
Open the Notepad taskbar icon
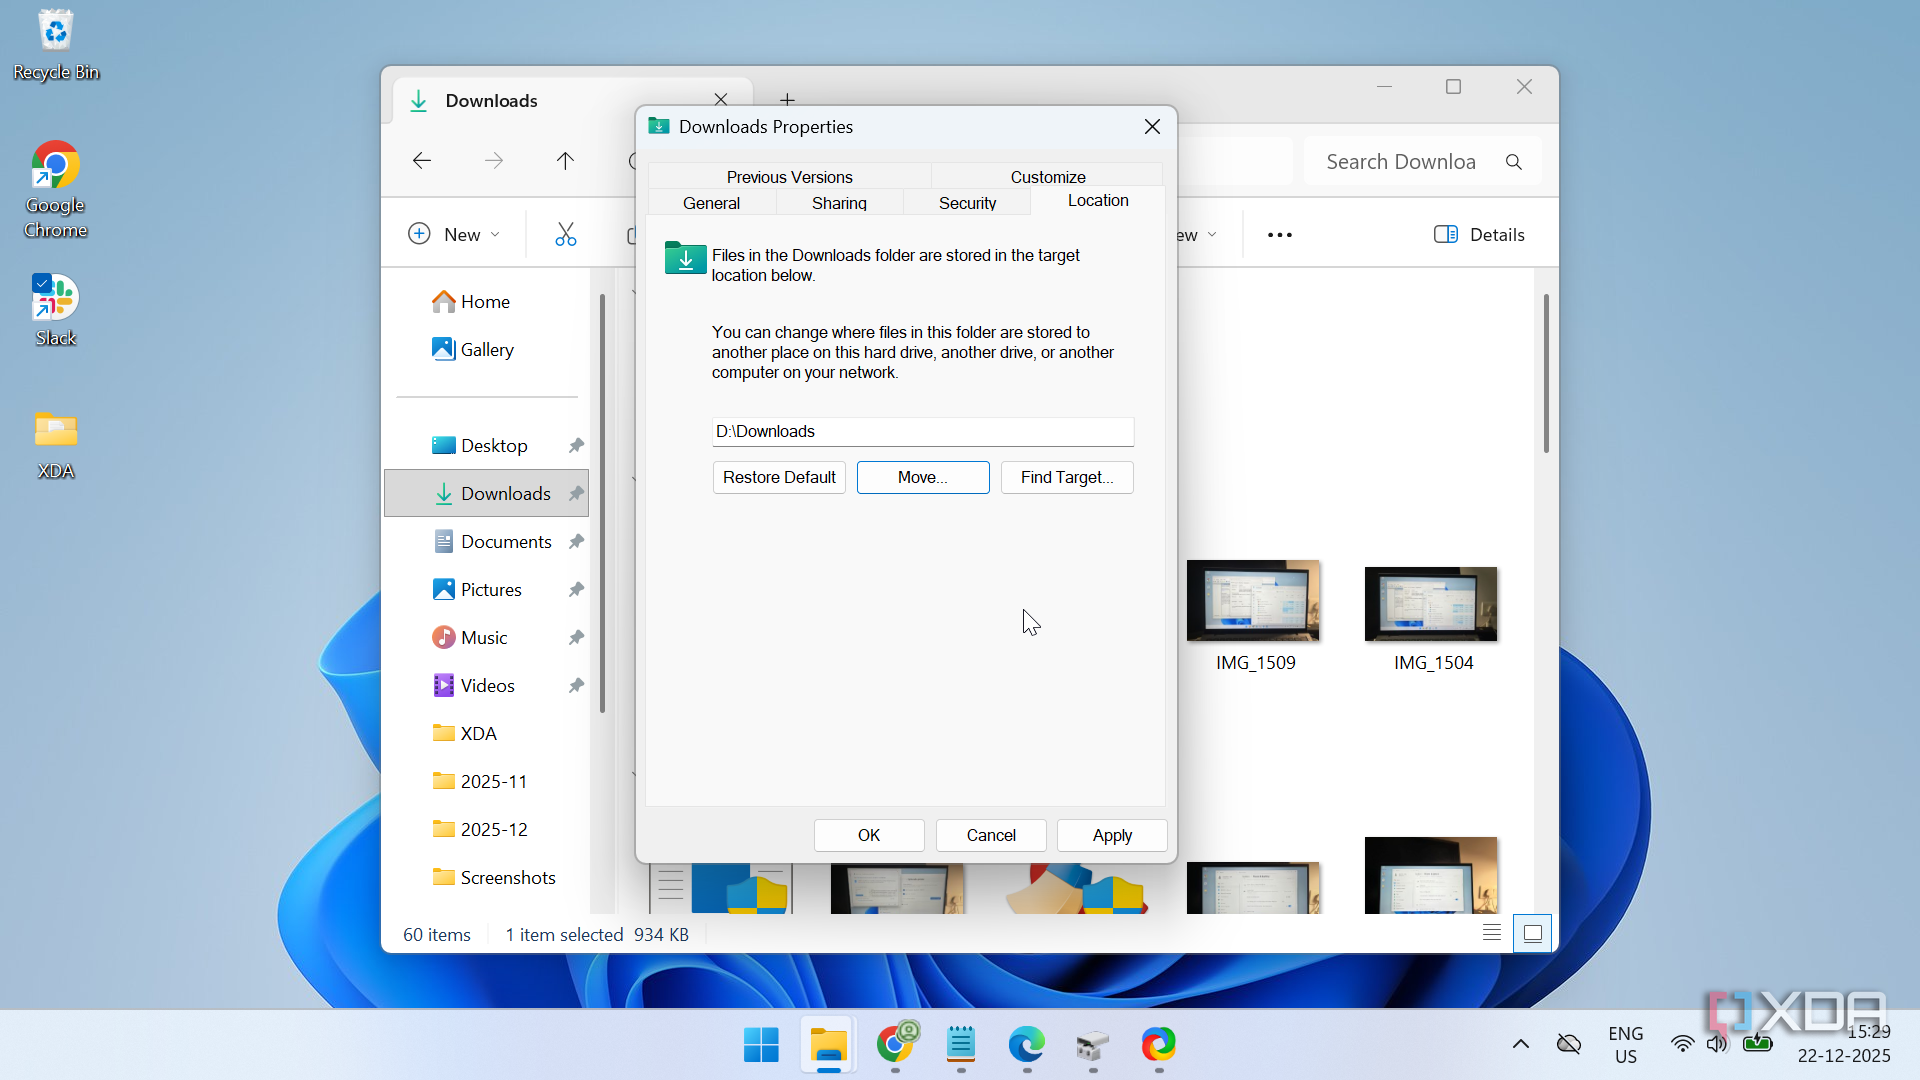pyautogui.click(x=960, y=1045)
